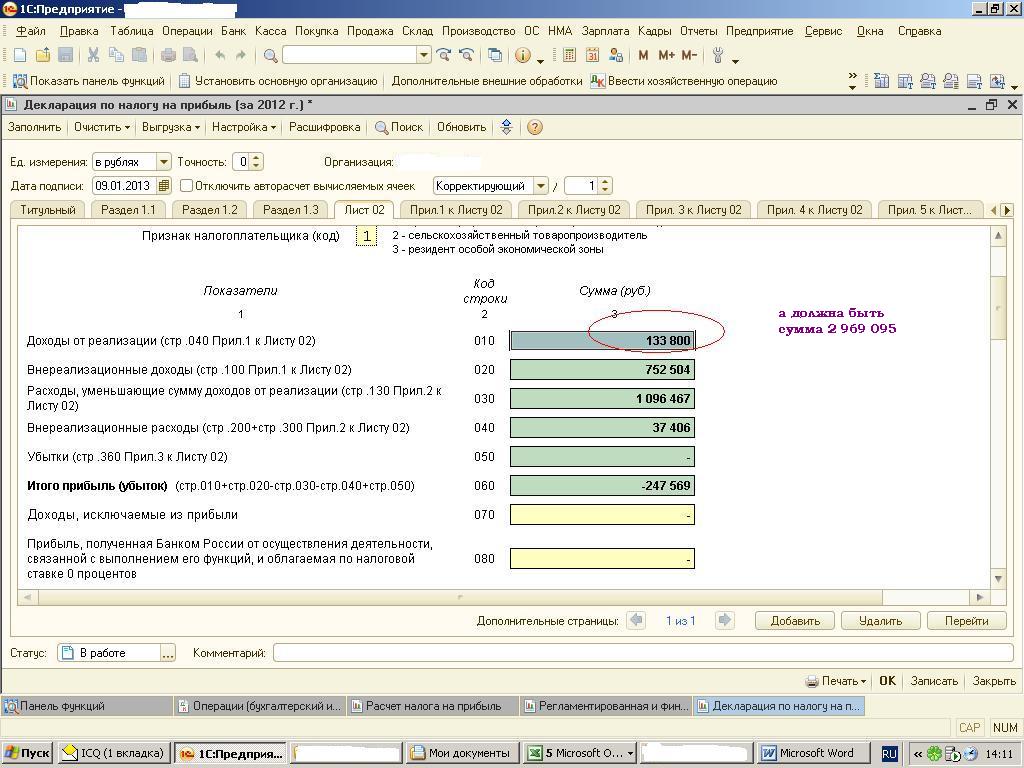The width and height of the screenshot is (1024, 768).
Task: Click the Open file folder icon
Action: coord(42,56)
